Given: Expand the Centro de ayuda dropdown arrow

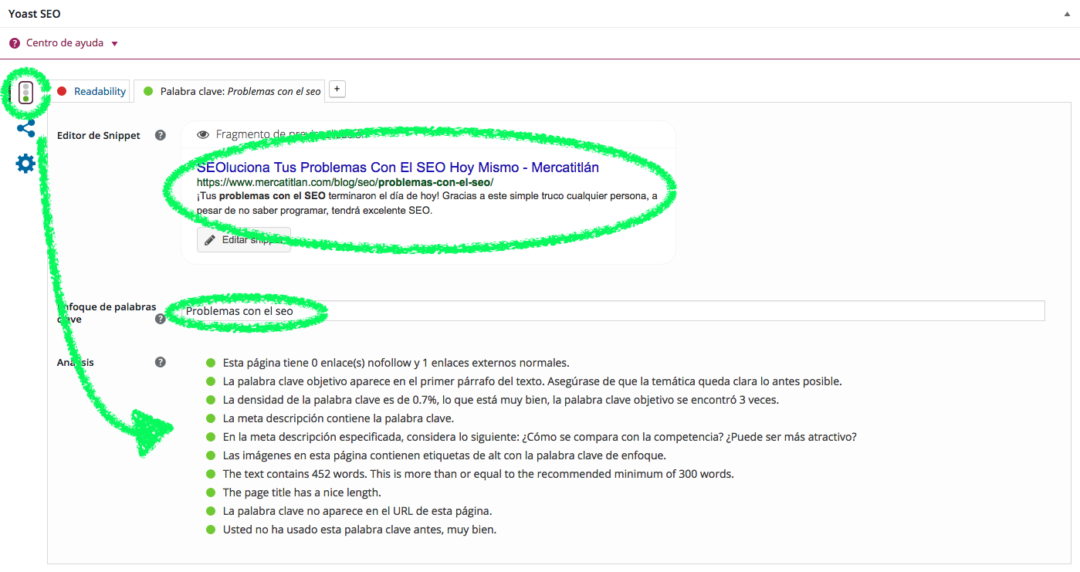Looking at the screenshot, I should [115, 44].
